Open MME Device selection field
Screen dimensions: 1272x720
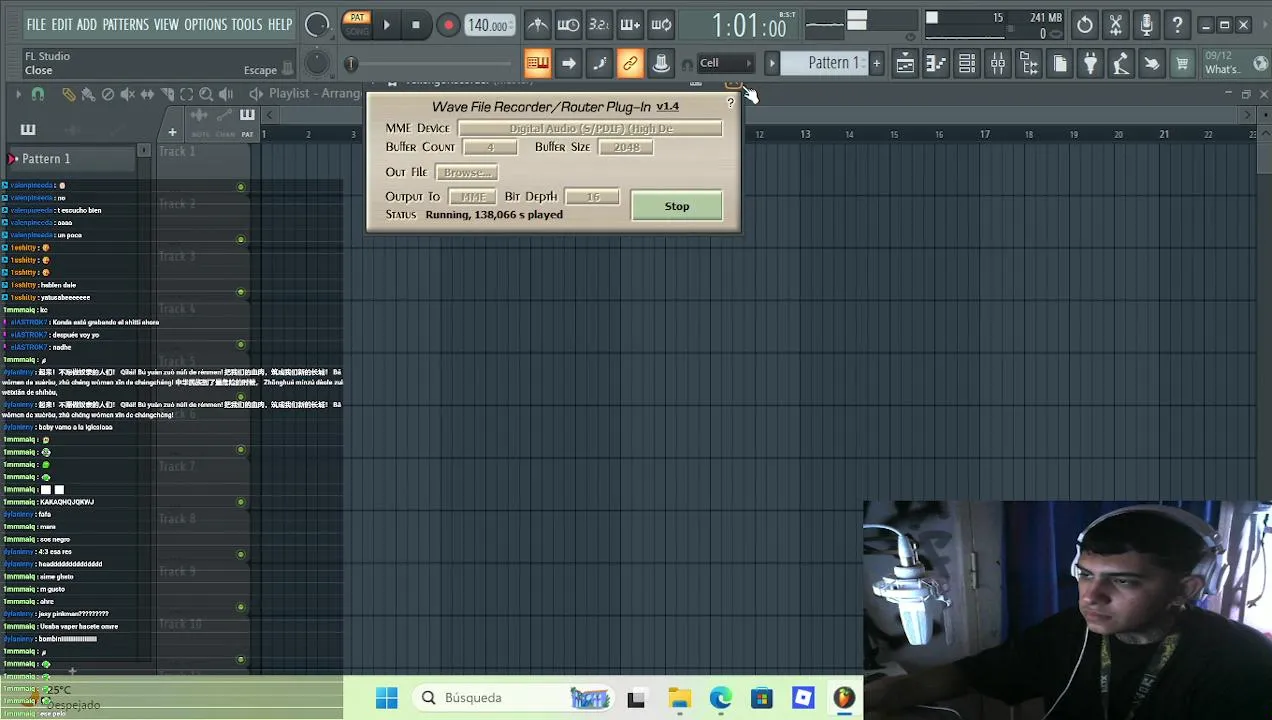point(590,128)
